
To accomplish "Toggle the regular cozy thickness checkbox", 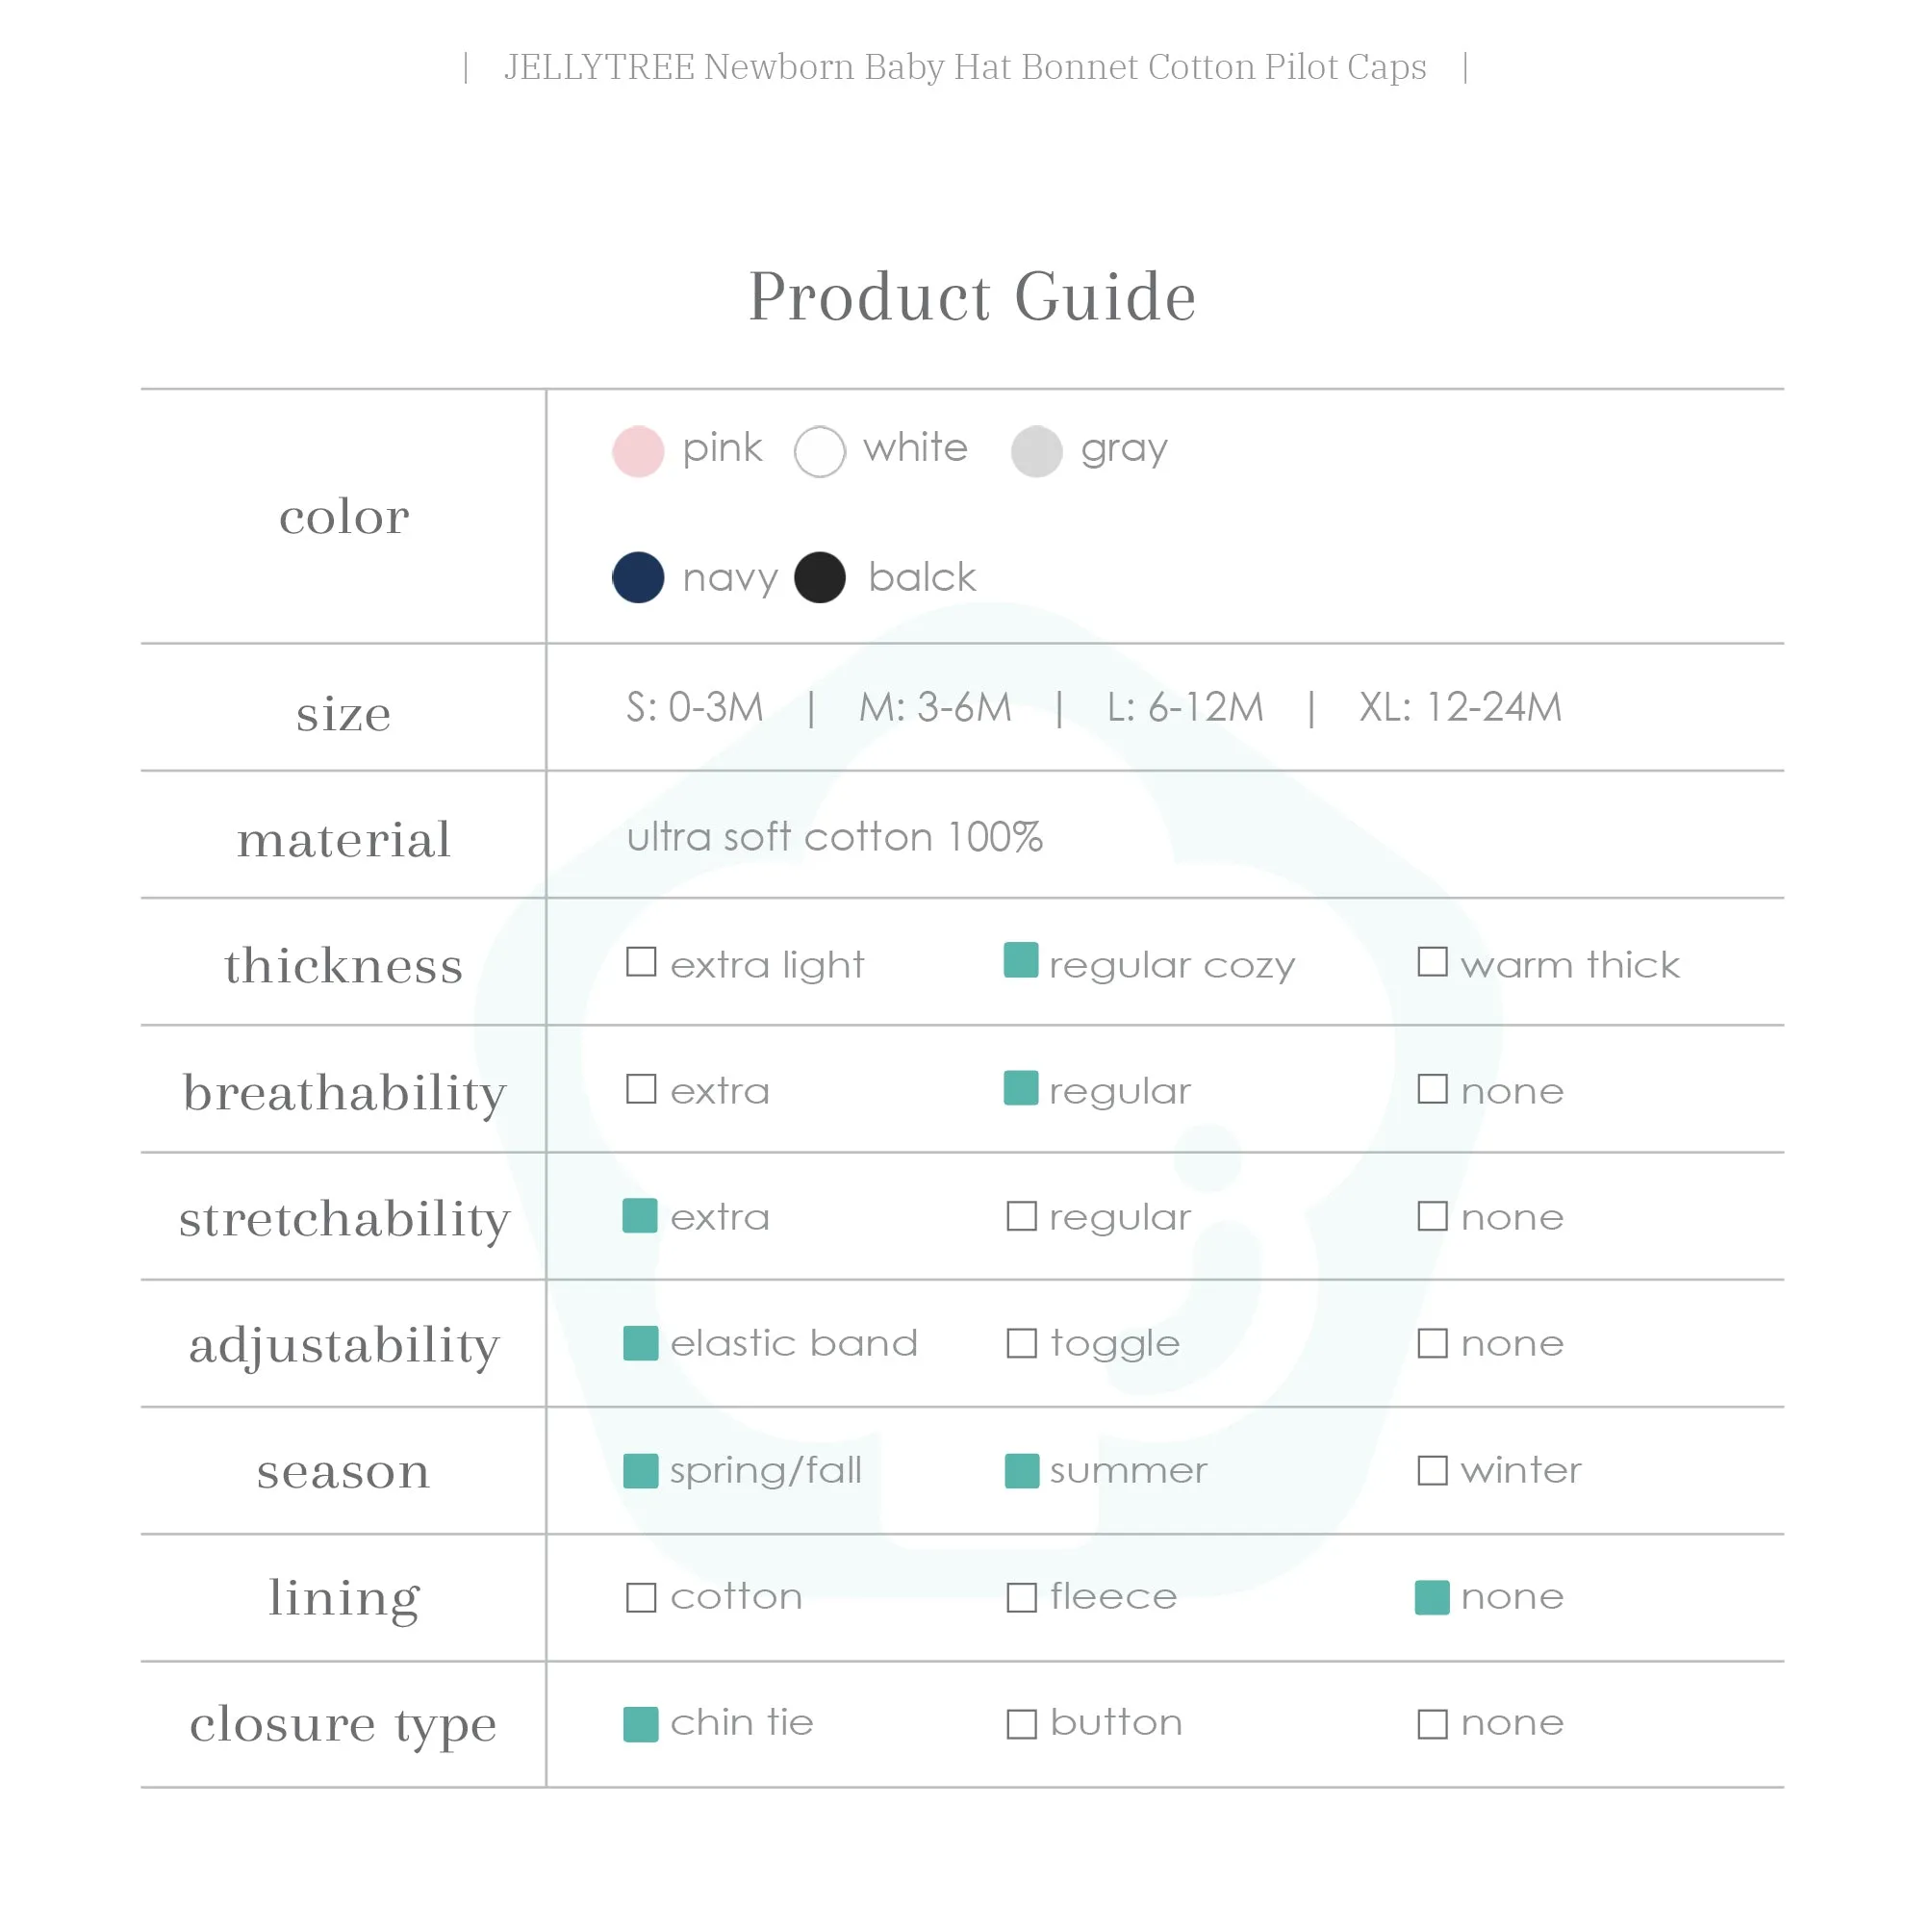I will (1021, 960).
